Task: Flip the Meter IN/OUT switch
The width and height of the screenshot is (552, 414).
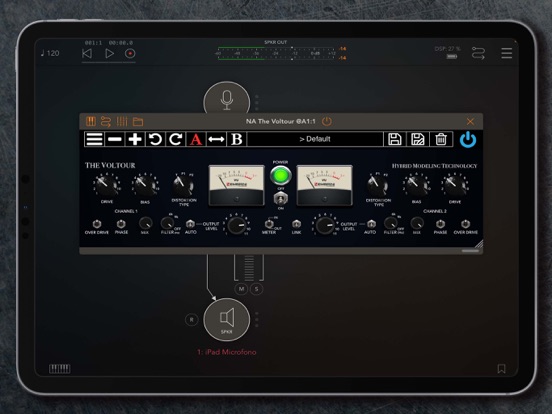Action: point(269,224)
